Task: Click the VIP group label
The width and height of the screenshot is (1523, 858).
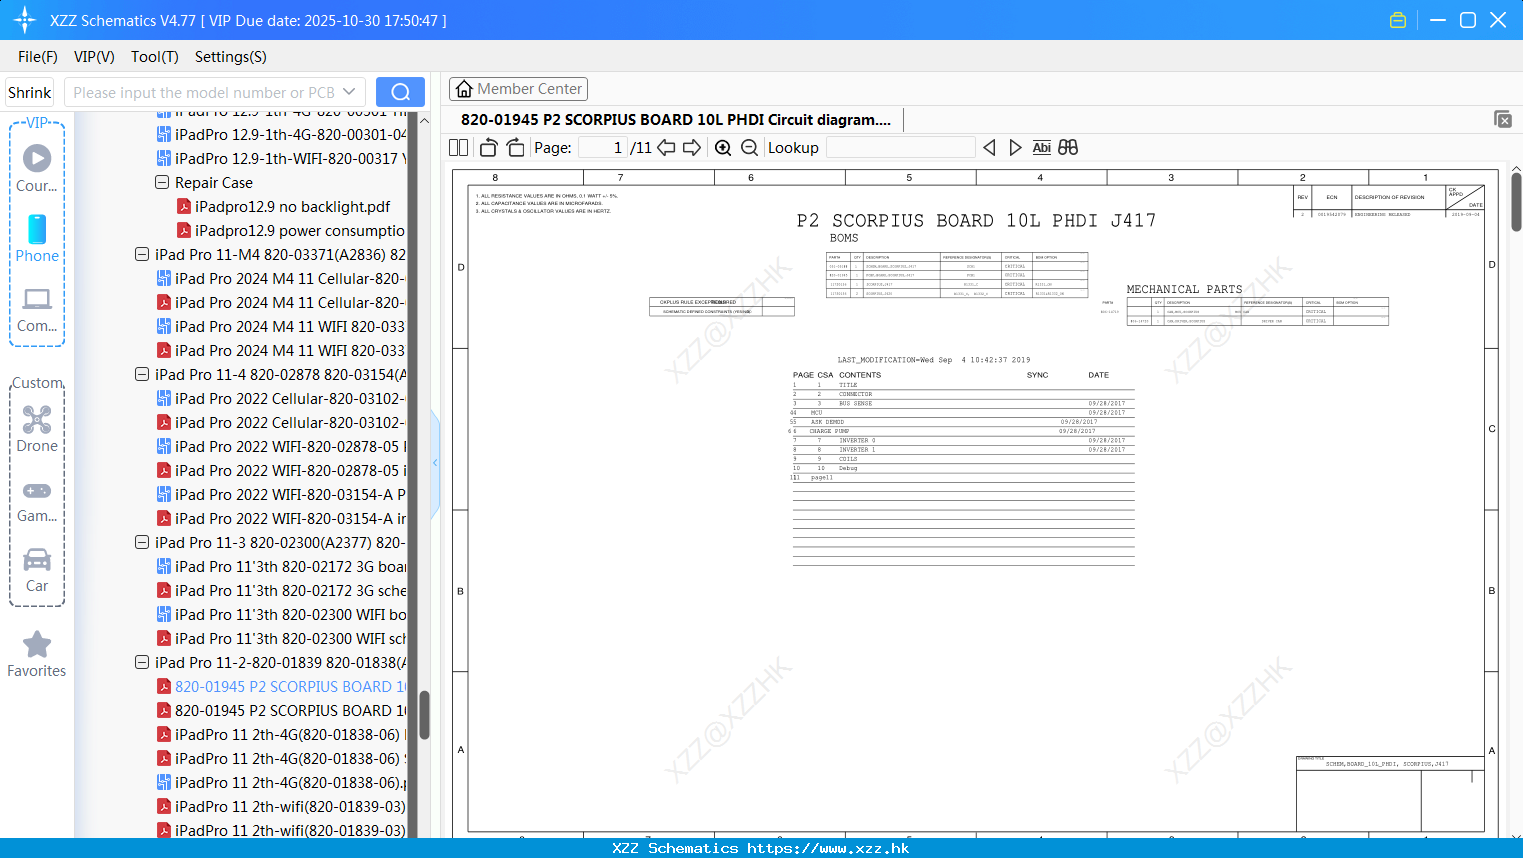Action: point(37,122)
